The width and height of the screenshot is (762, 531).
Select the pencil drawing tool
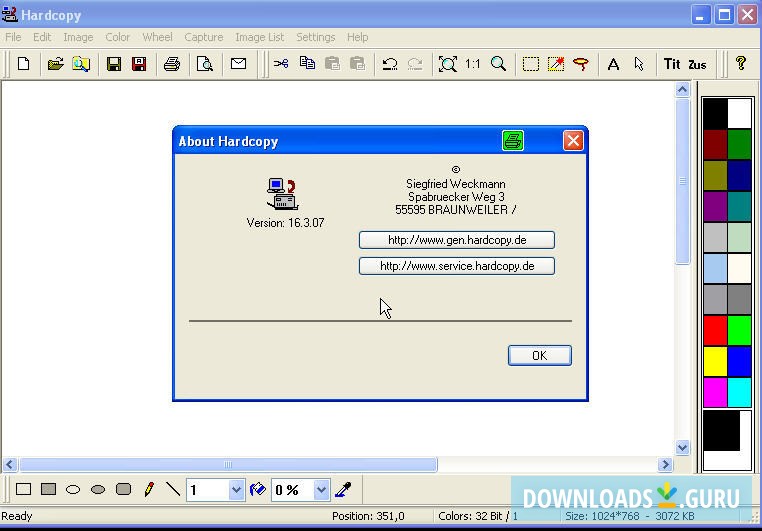pos(149,489)
